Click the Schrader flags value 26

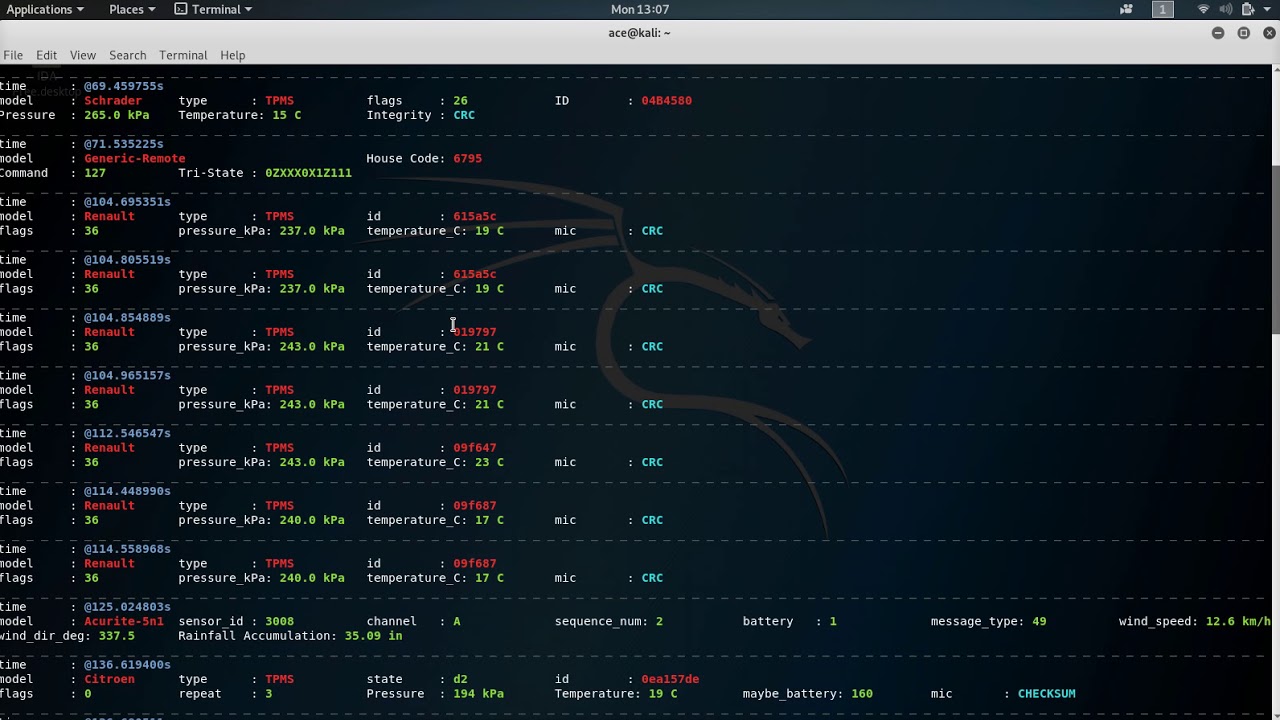460,101
